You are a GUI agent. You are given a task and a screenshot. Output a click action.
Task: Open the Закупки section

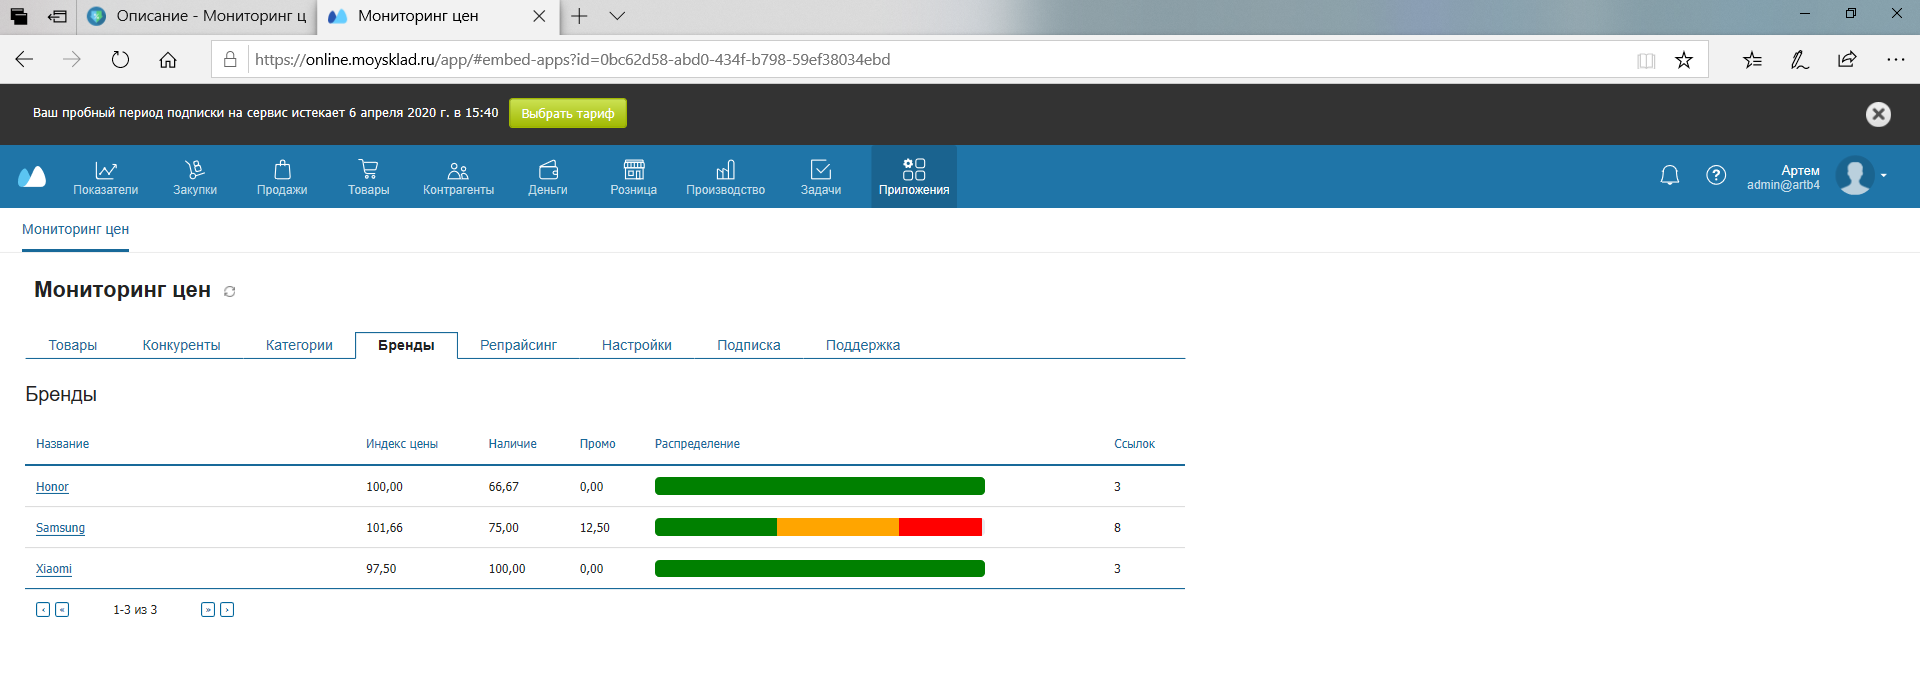point(195,177)
